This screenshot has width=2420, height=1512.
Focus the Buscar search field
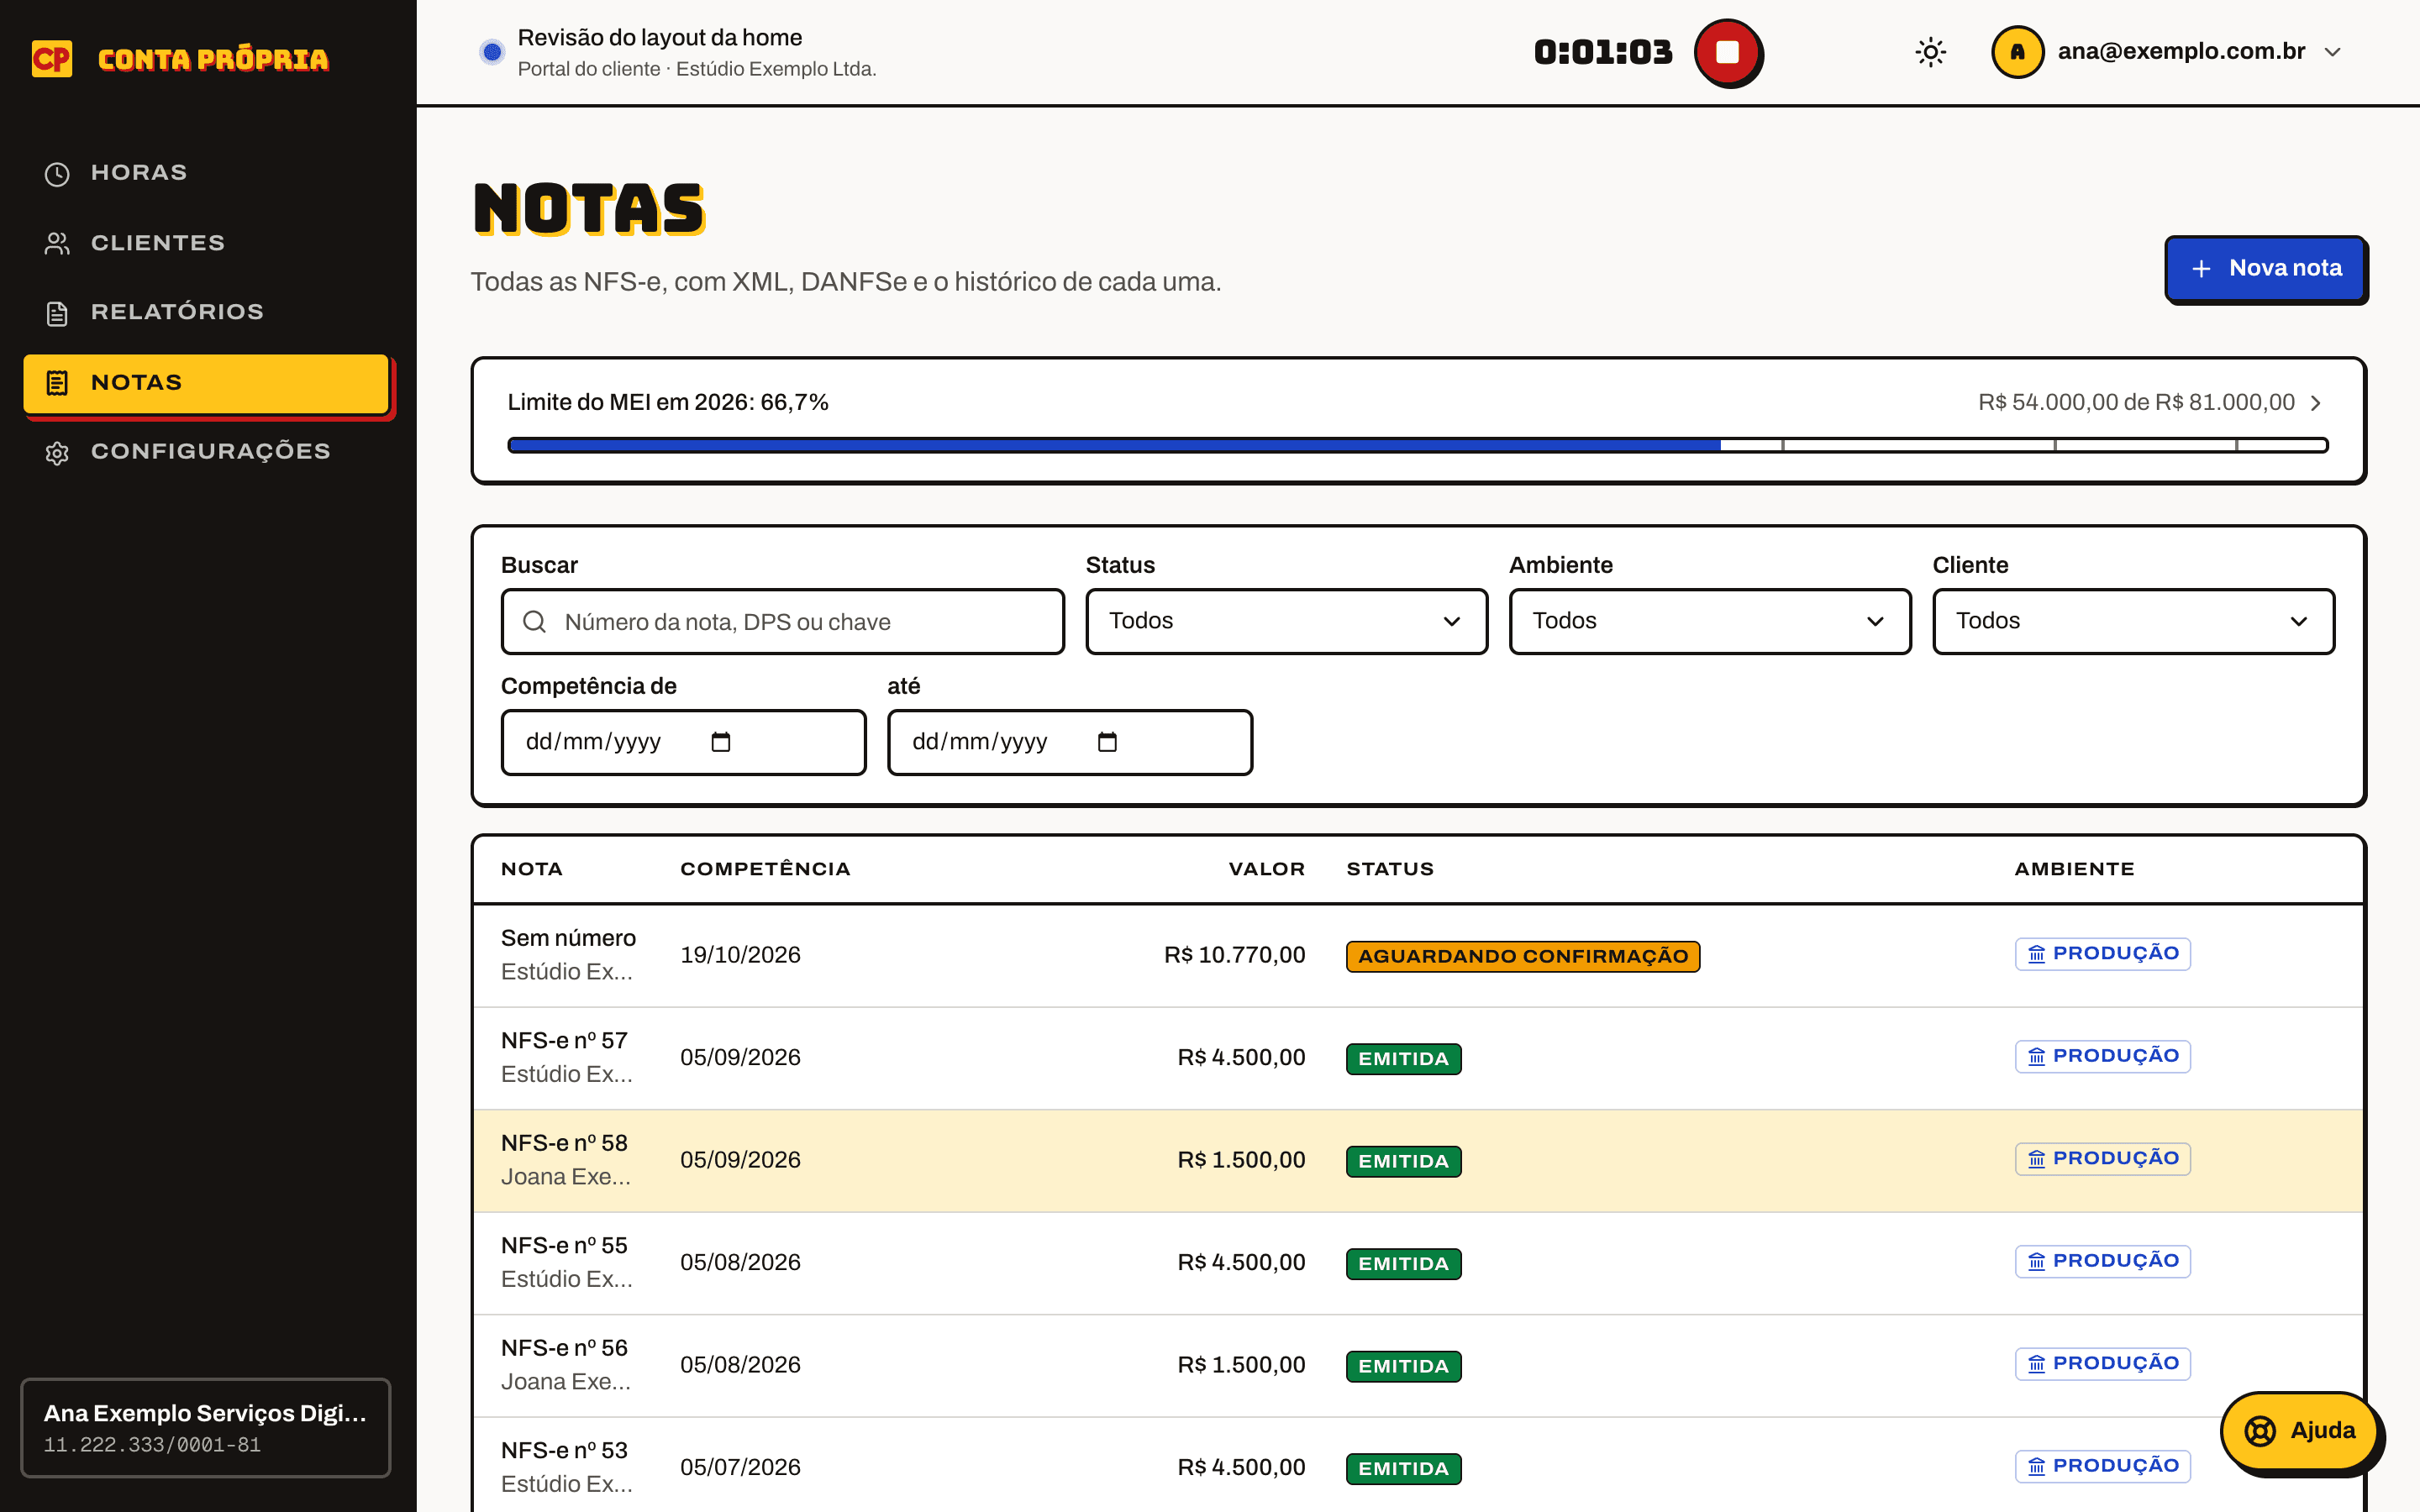(782, 622)
